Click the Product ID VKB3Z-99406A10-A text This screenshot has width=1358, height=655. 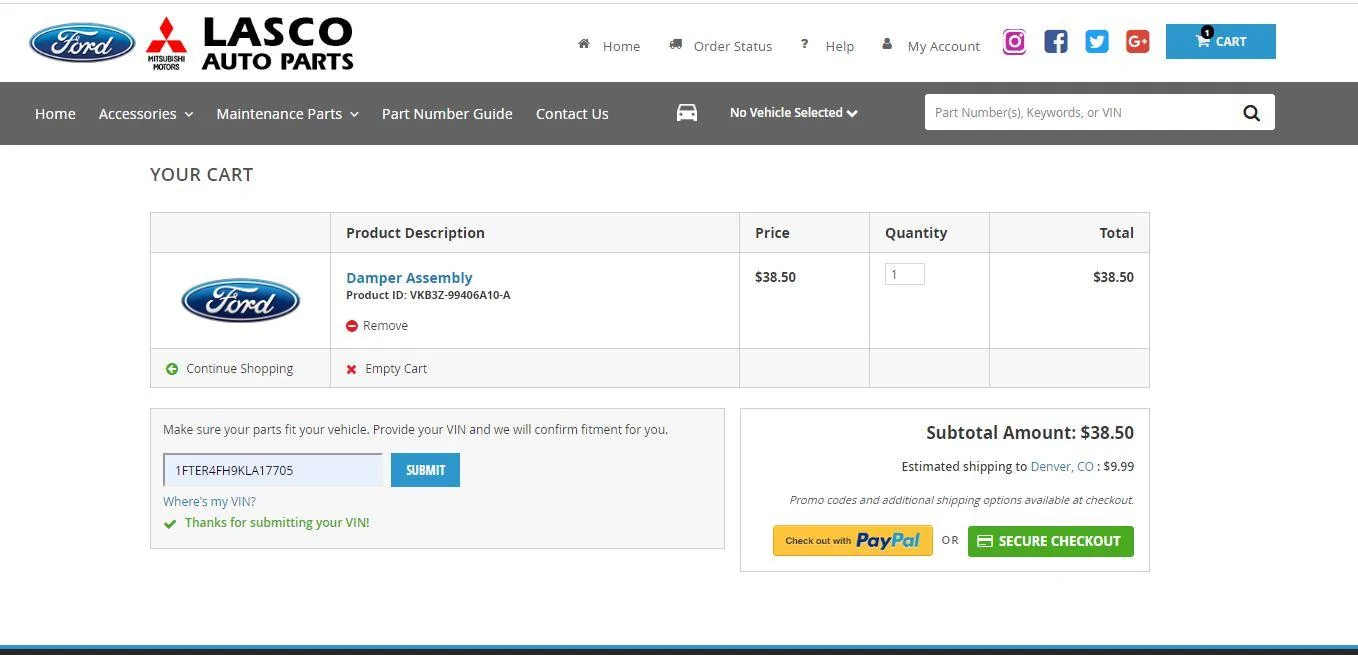click(428, 296)
